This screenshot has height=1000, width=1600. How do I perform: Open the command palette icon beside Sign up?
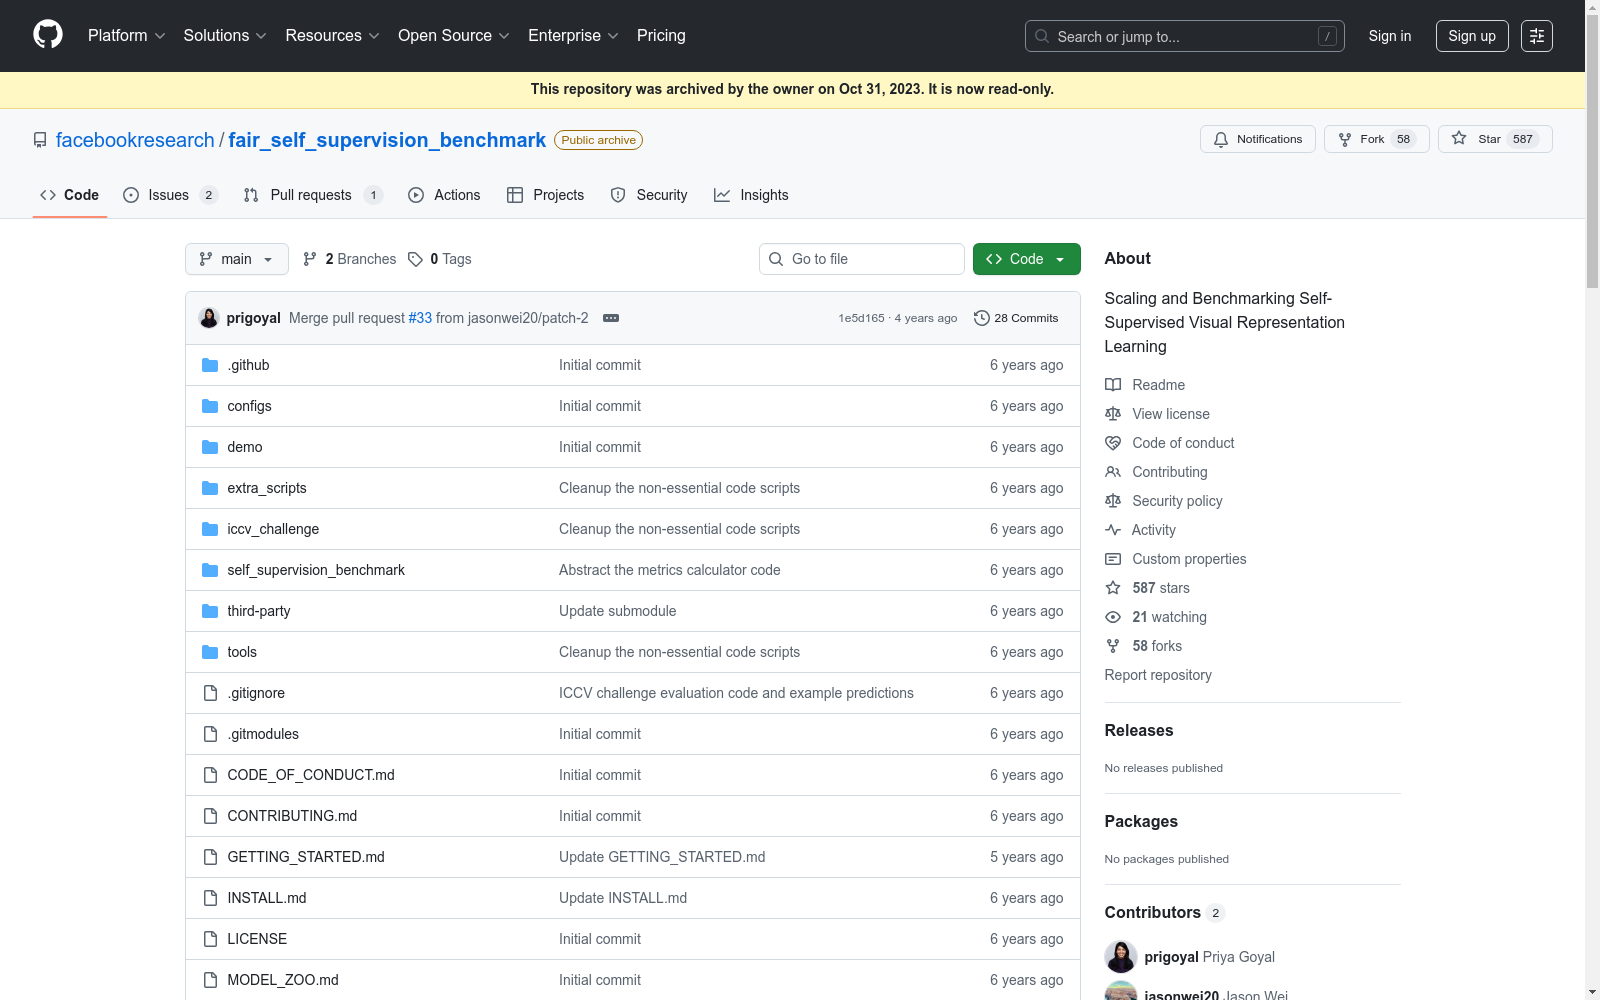pyautogui.click(x=1537, y=36)
